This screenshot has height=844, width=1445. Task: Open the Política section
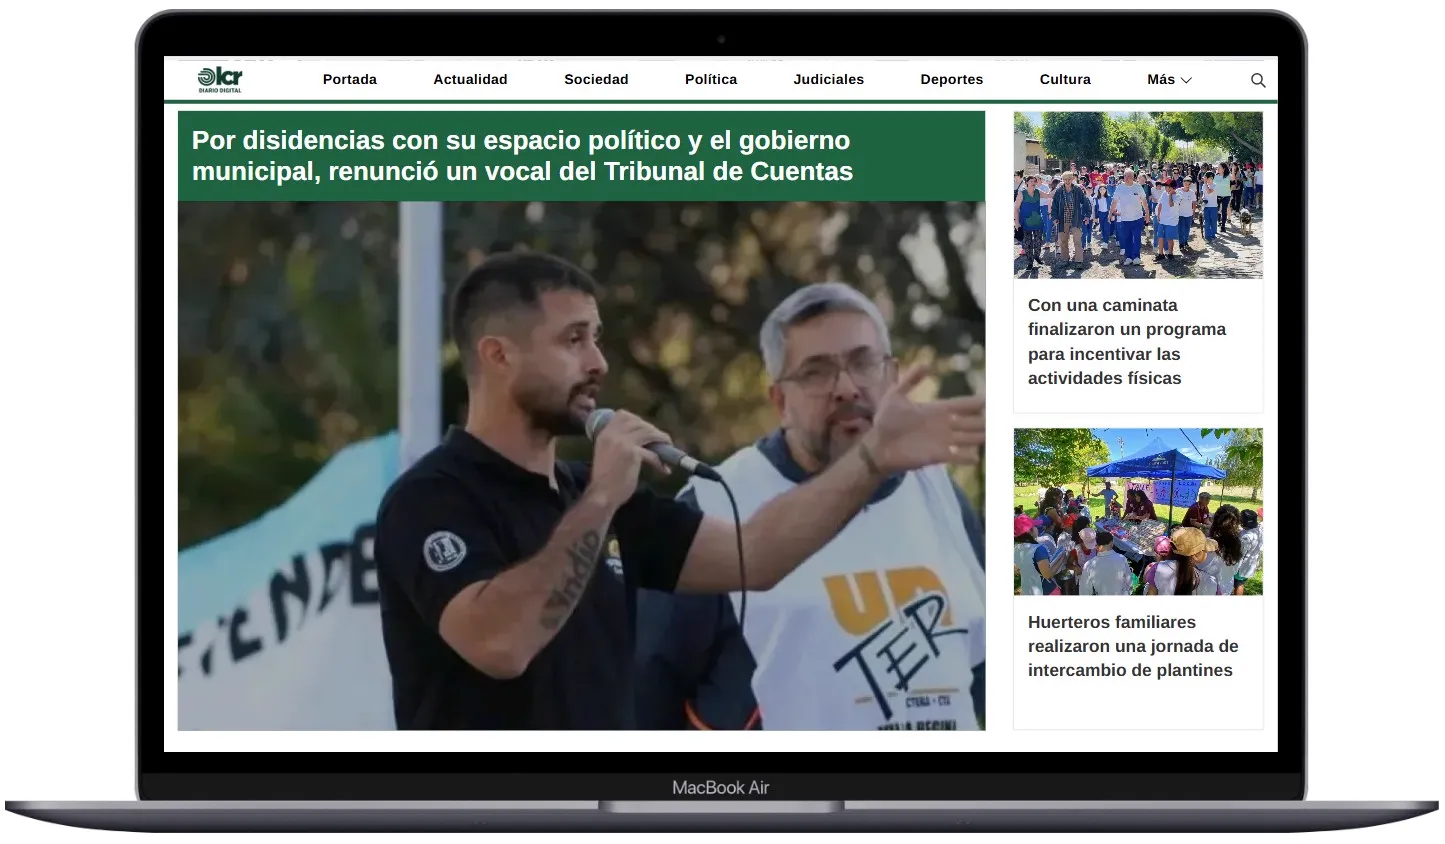[711, 80]
